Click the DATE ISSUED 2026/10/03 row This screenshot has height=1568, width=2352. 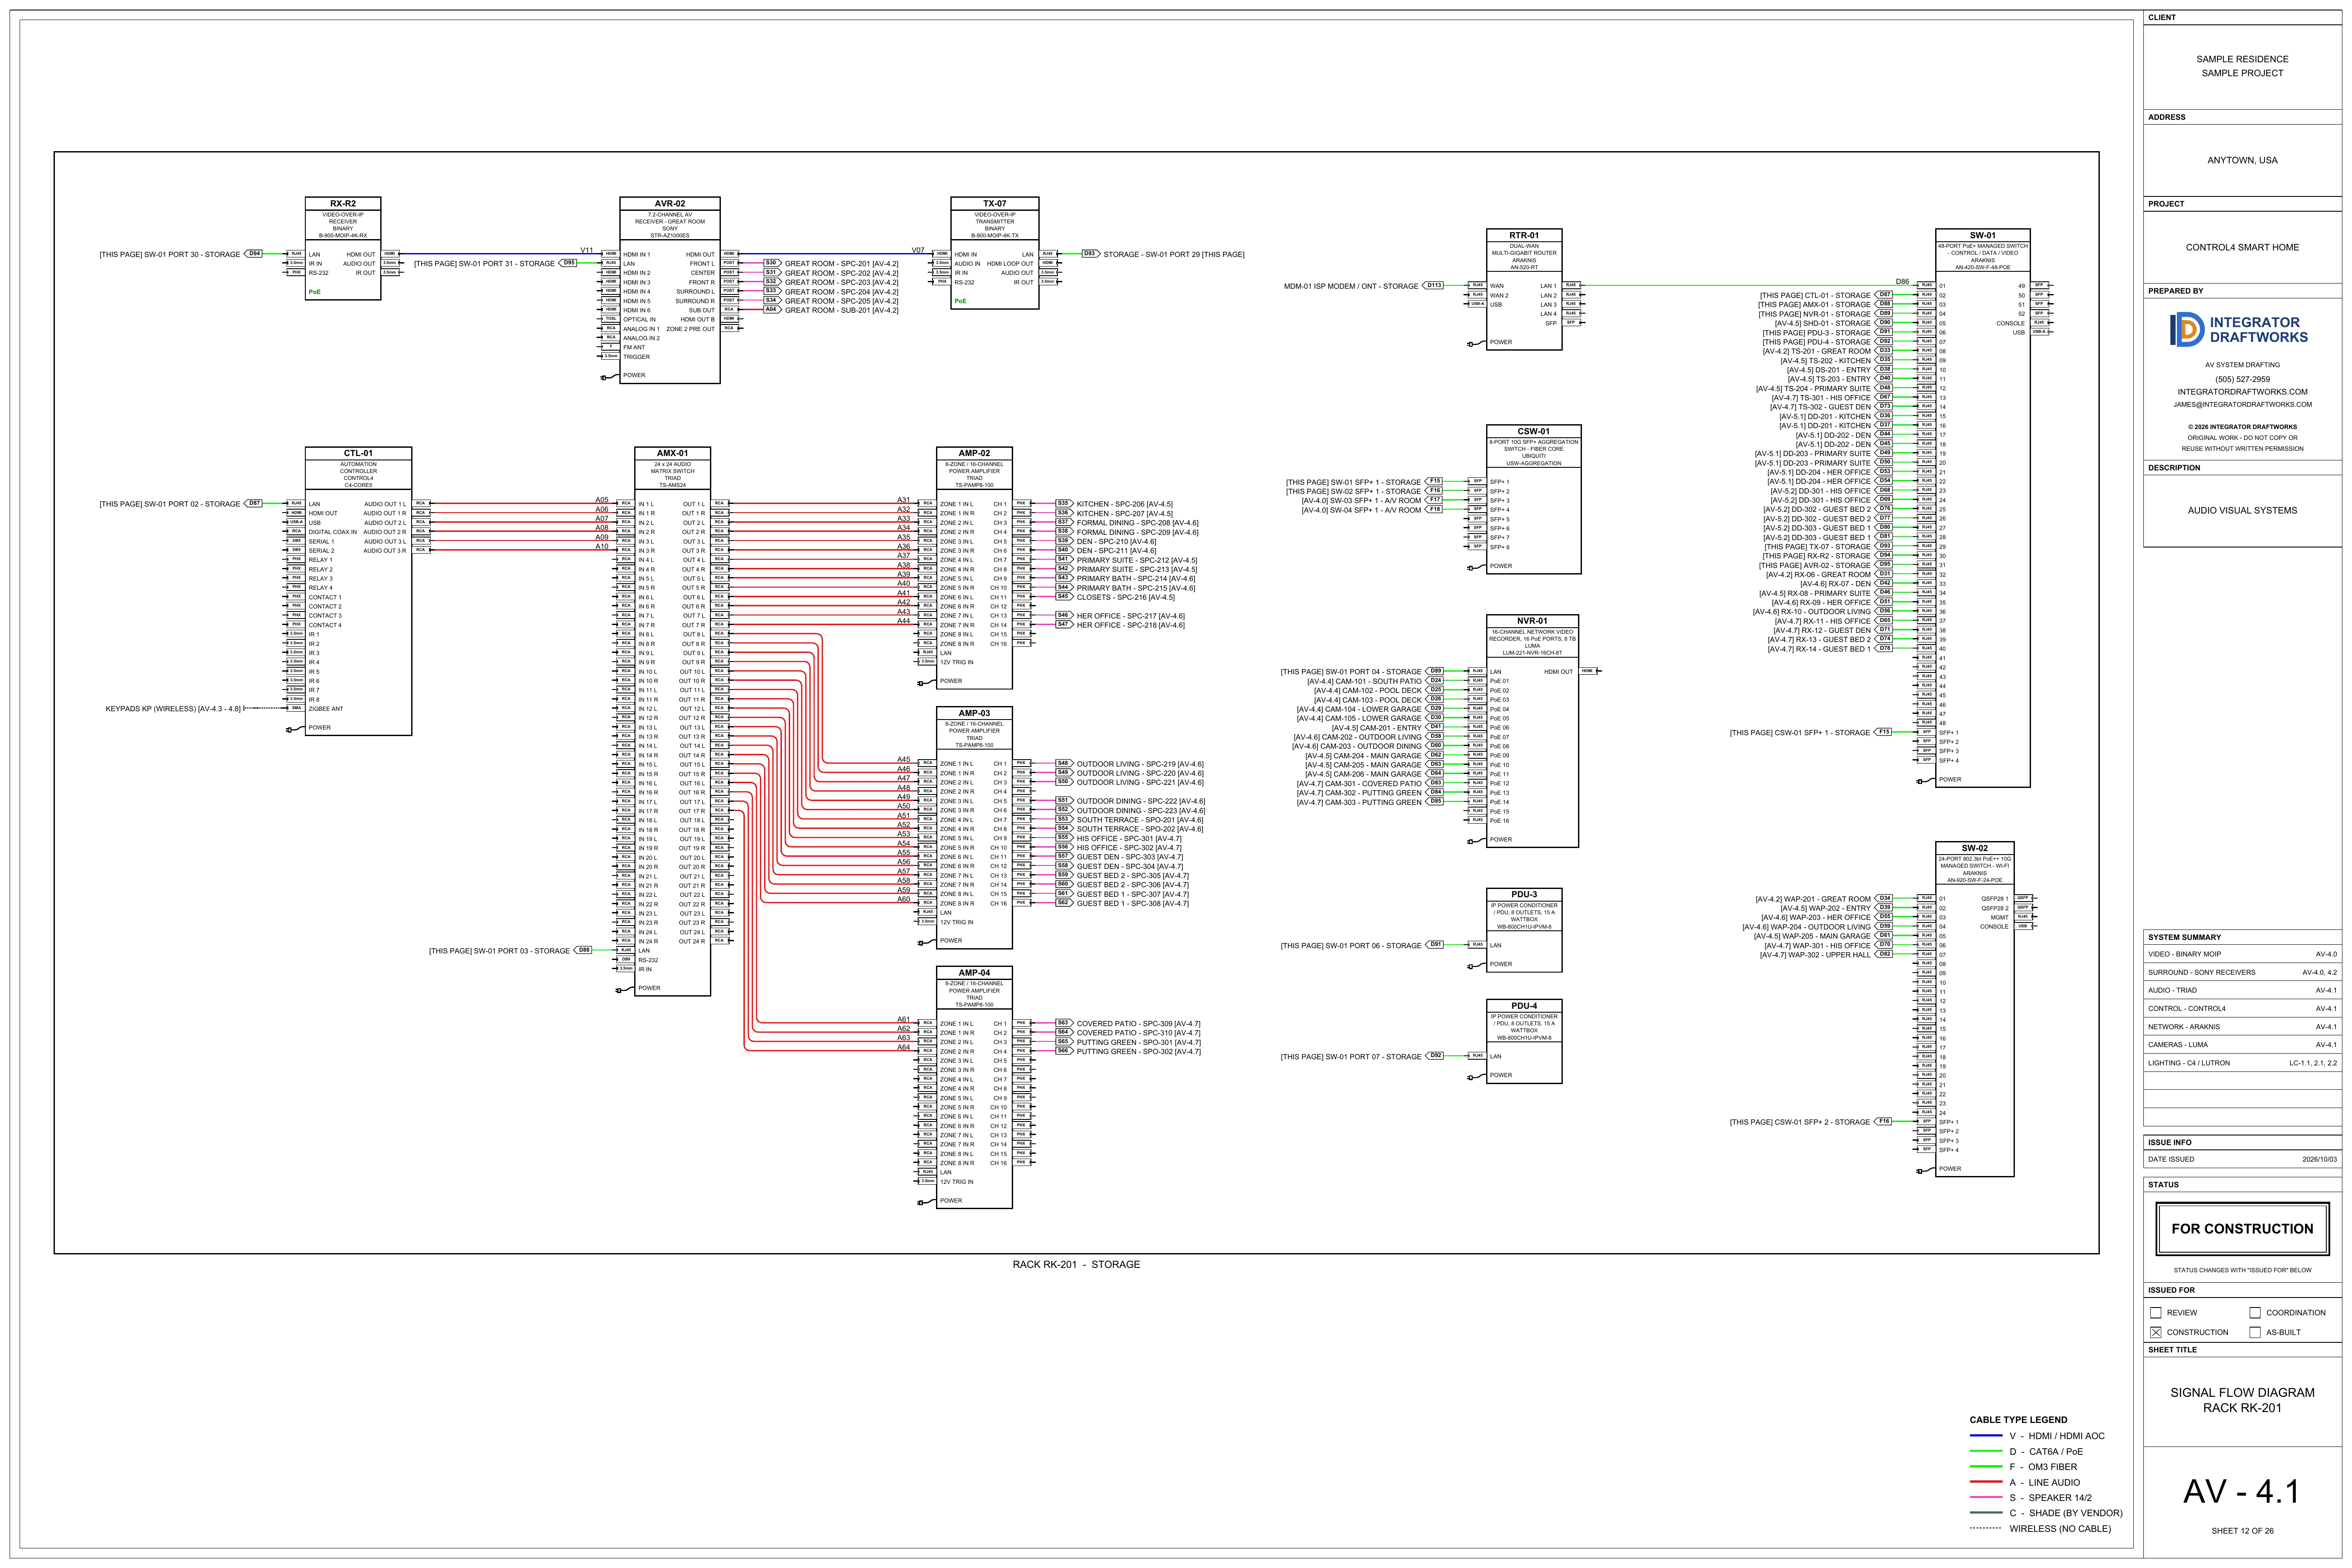[x=2242, y=1159]
